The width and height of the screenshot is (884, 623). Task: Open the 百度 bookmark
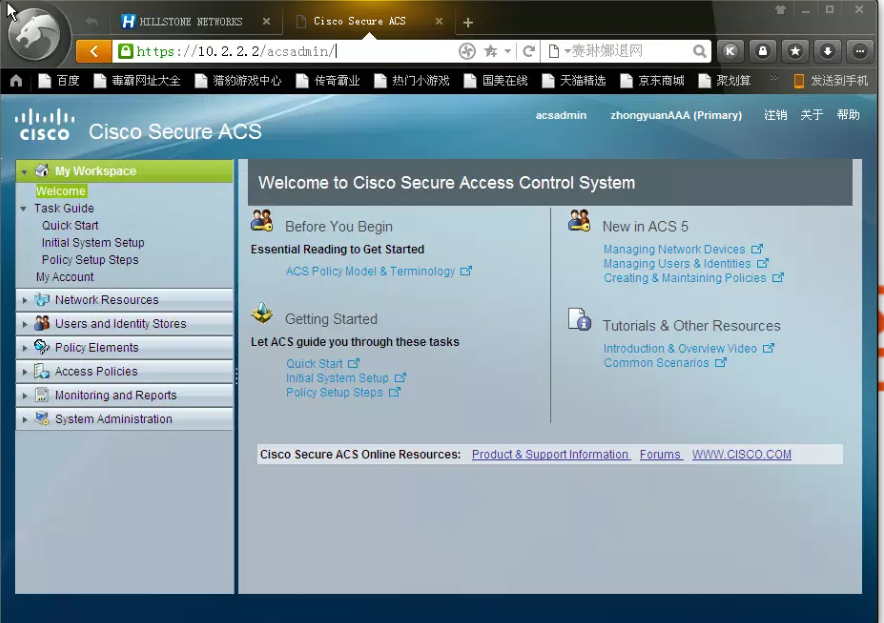(x=59, y=81)
